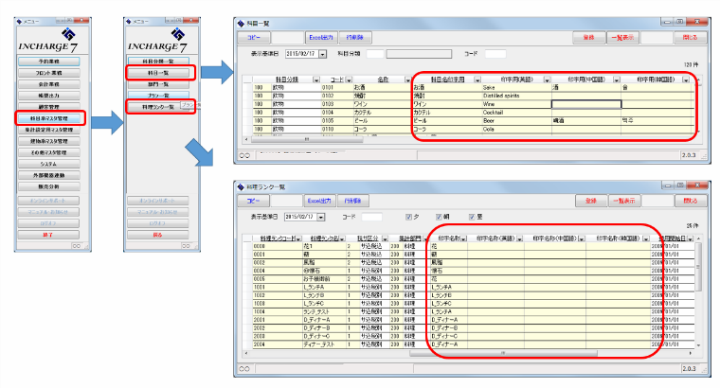Screen dimensions: 720x388
Task: Select 料理ランク一覧 in the second menu
Action: tap(158, 107)
